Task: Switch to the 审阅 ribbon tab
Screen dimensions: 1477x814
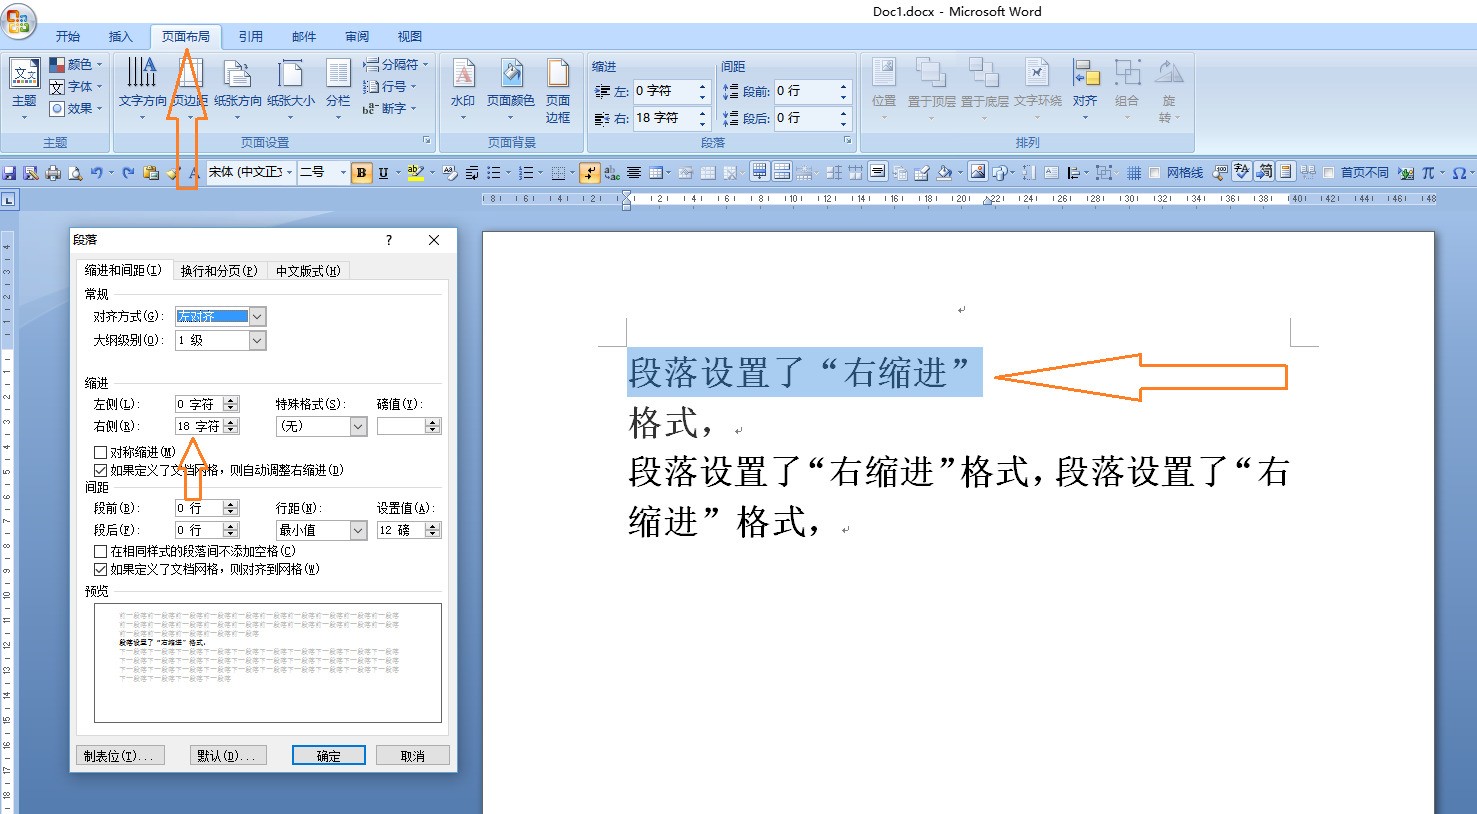Action: pos(357,36)
